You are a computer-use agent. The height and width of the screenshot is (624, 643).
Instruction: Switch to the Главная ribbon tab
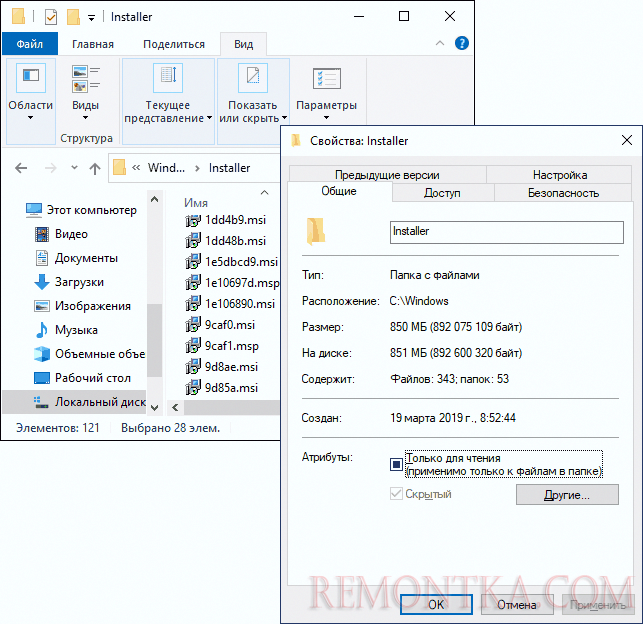pyautogui.click(x=93, y=44)
